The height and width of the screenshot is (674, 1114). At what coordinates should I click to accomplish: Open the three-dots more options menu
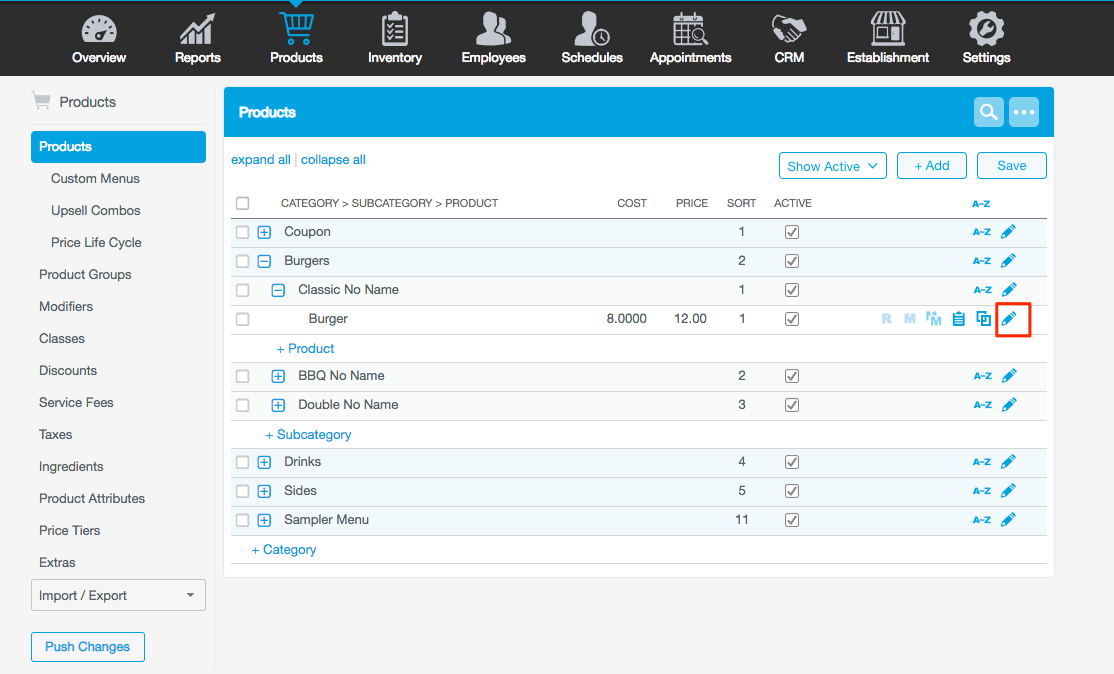point(1024,112)
